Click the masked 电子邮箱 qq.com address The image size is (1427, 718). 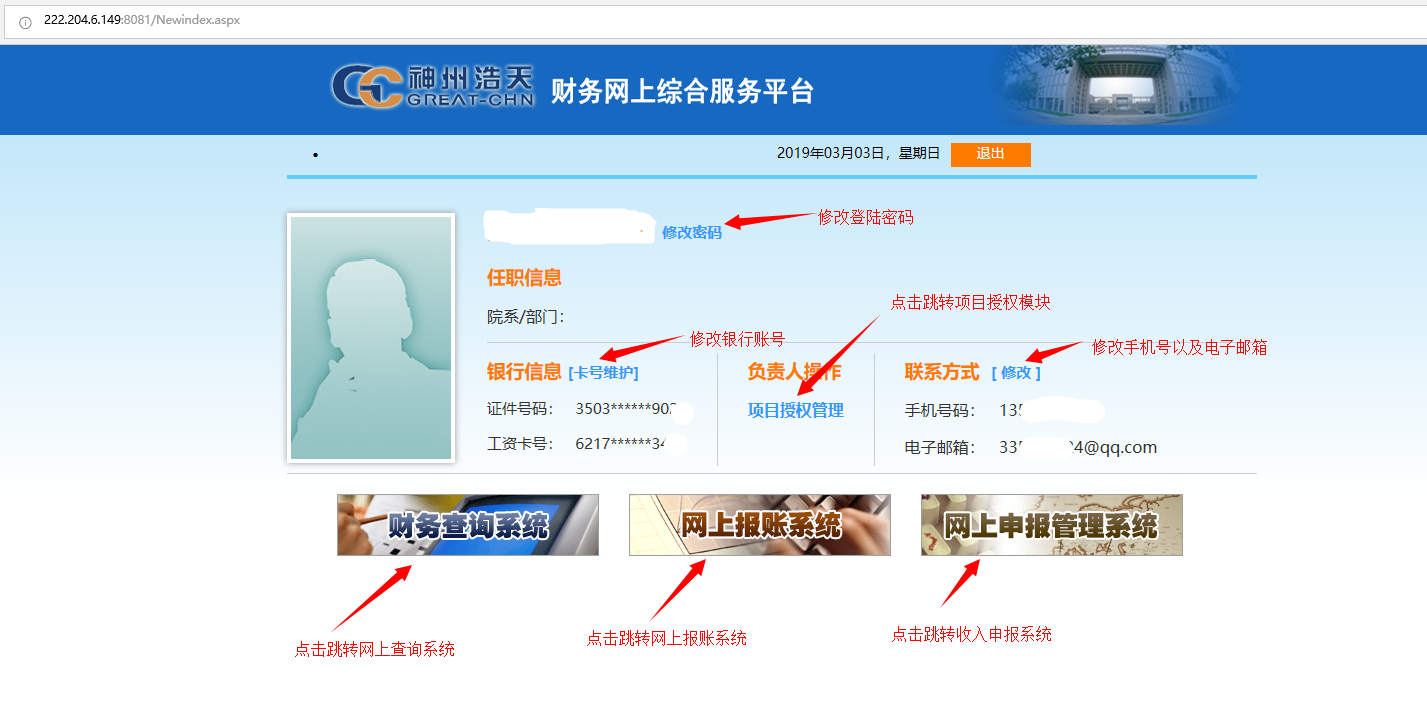pyautogui.click(x=1077, y=447)
